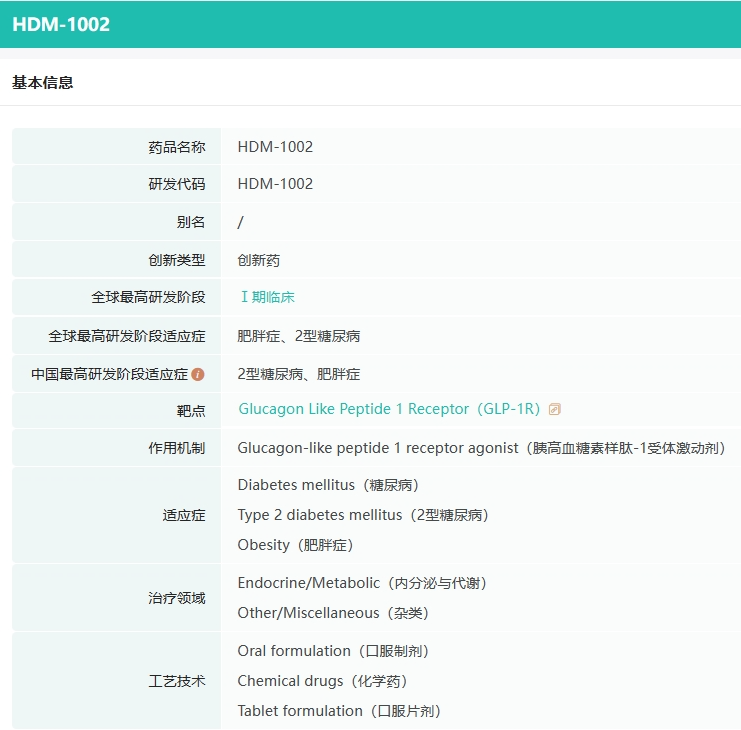Click the info icon beside 中国最高研发阶段适应症
The height and width of the screenshot is (730, 741).
click(x=198, y=375)
